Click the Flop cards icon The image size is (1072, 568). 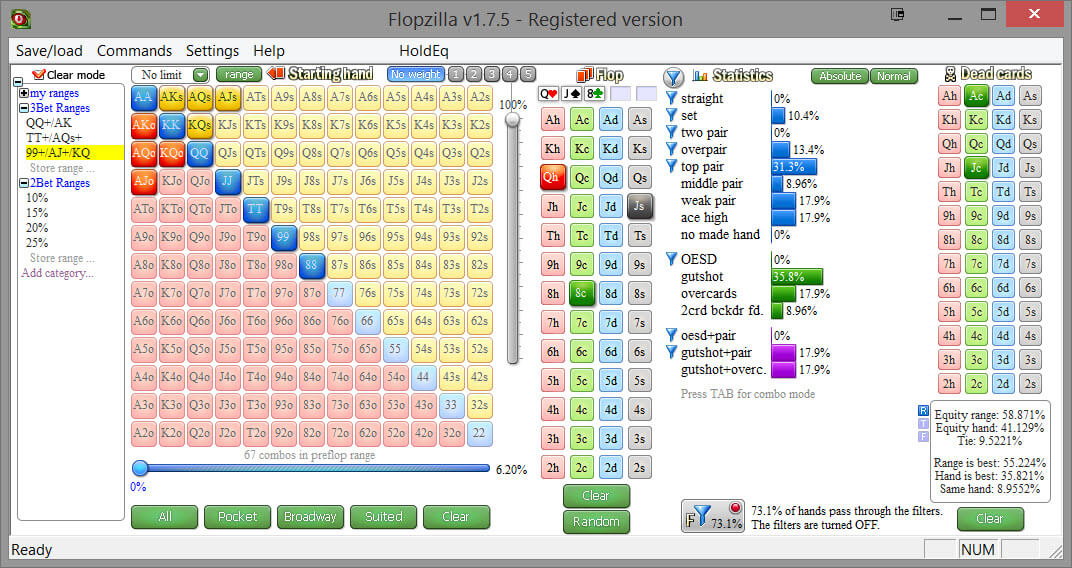[585, 75]
